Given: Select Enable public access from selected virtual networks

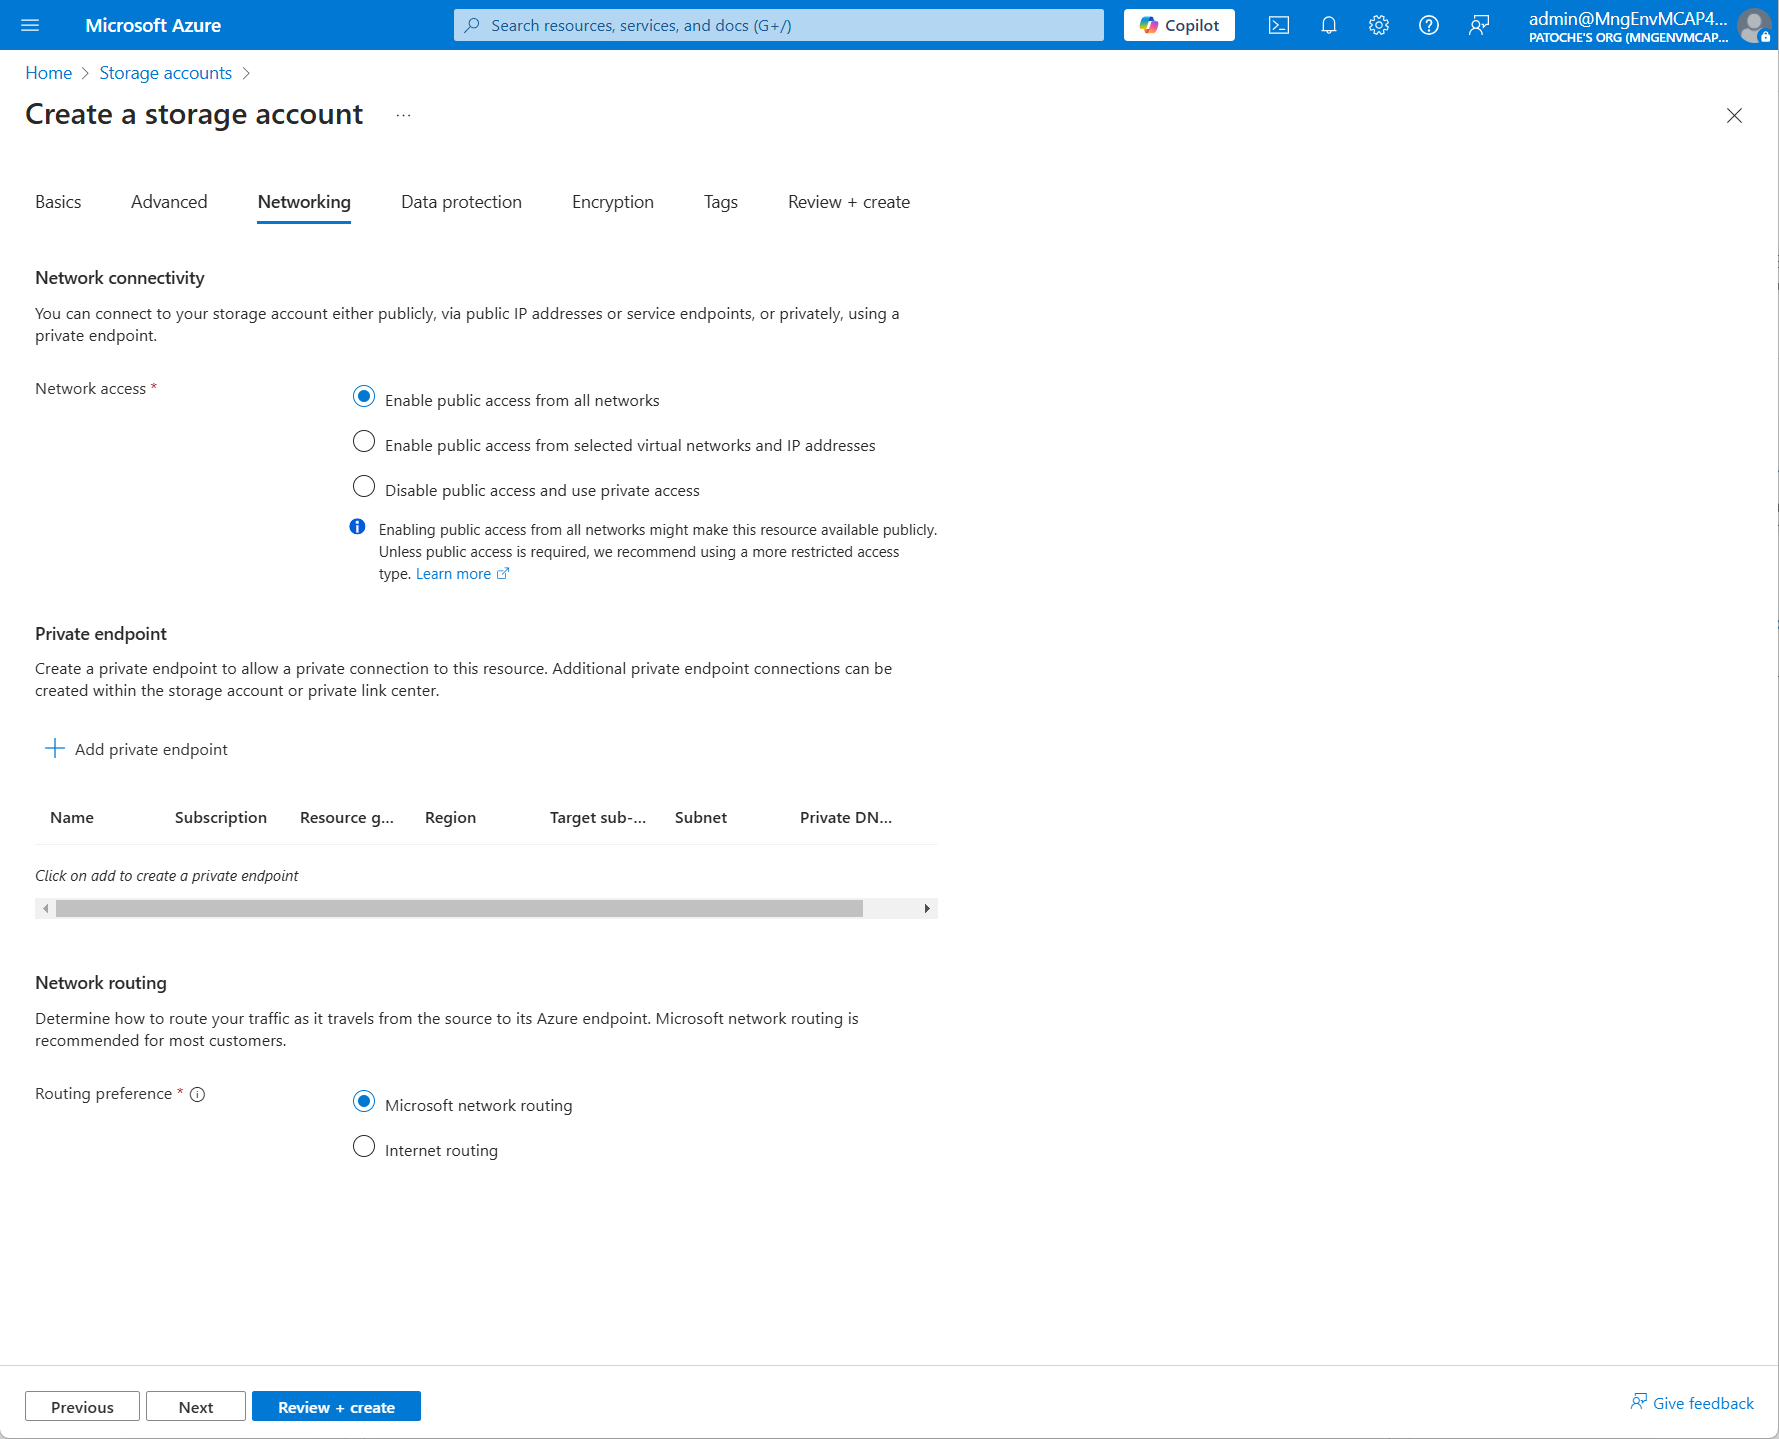Looking at the screenshot, I should coord(364,442).
